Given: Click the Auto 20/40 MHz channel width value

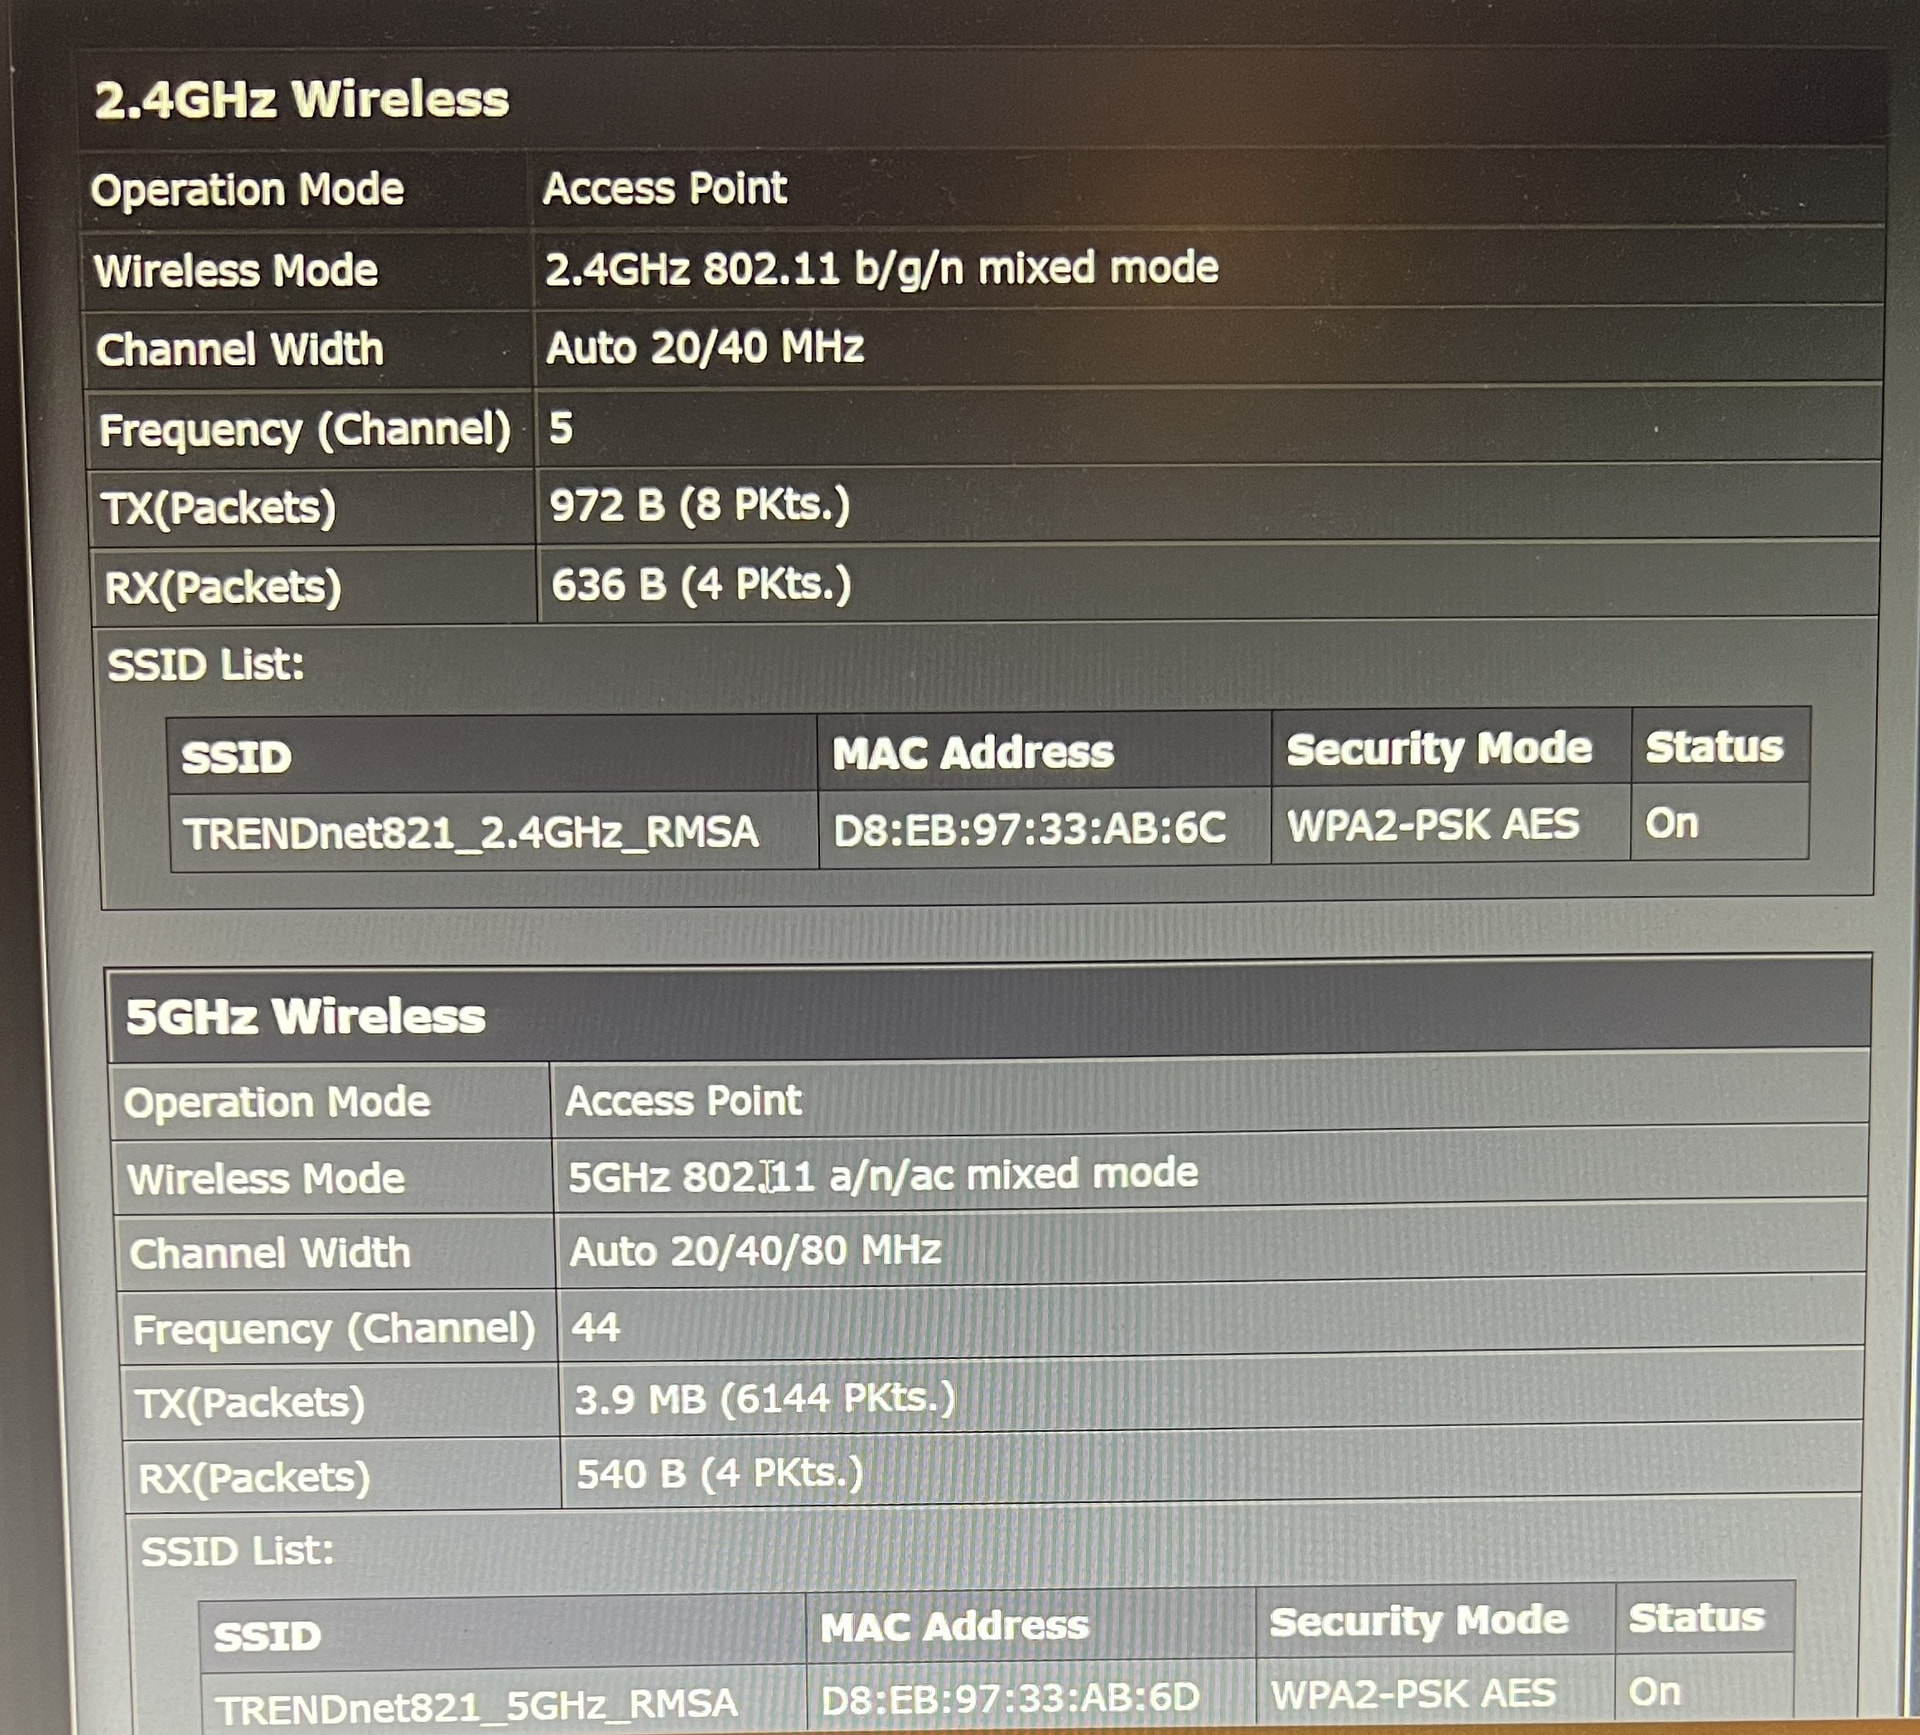Looking at the screenshot, I should coord(704,348).
